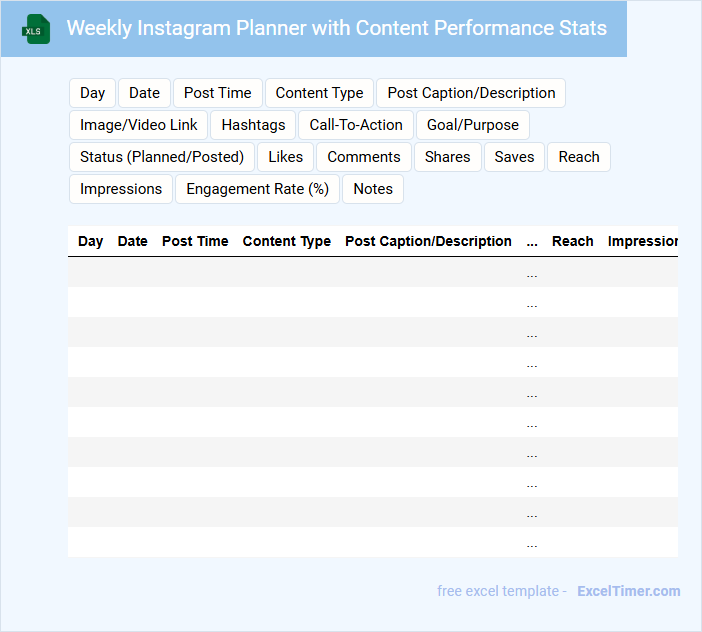Click the ellipsis in the first table row

[x=531, y=272]
